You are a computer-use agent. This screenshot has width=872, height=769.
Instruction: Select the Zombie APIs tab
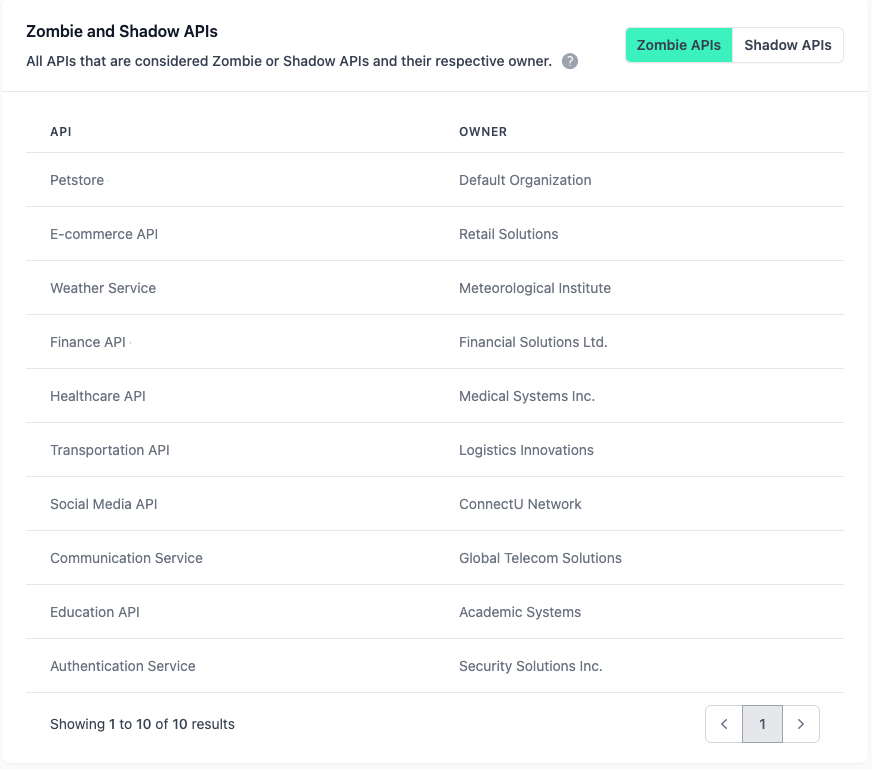(678, 45)
